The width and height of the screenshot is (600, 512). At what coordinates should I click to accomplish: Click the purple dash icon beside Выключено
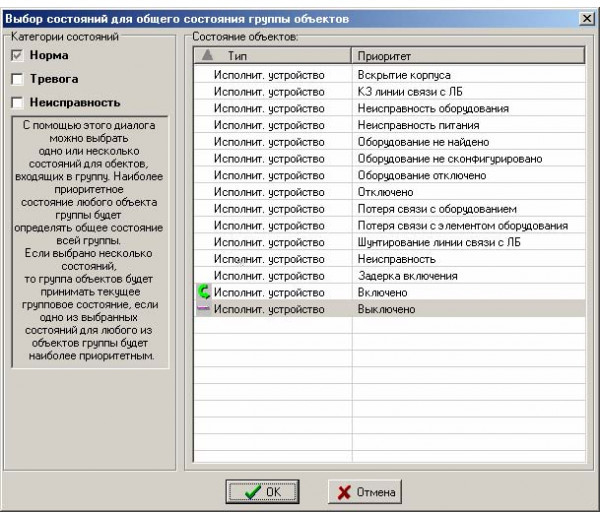pos(202,310)
